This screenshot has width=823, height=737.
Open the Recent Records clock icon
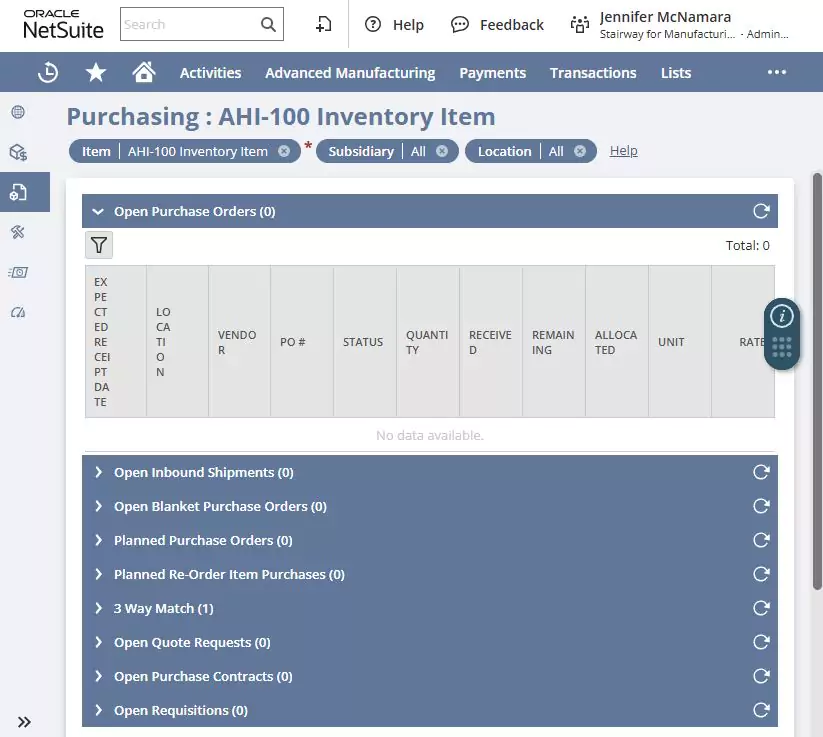pos(48,72)
